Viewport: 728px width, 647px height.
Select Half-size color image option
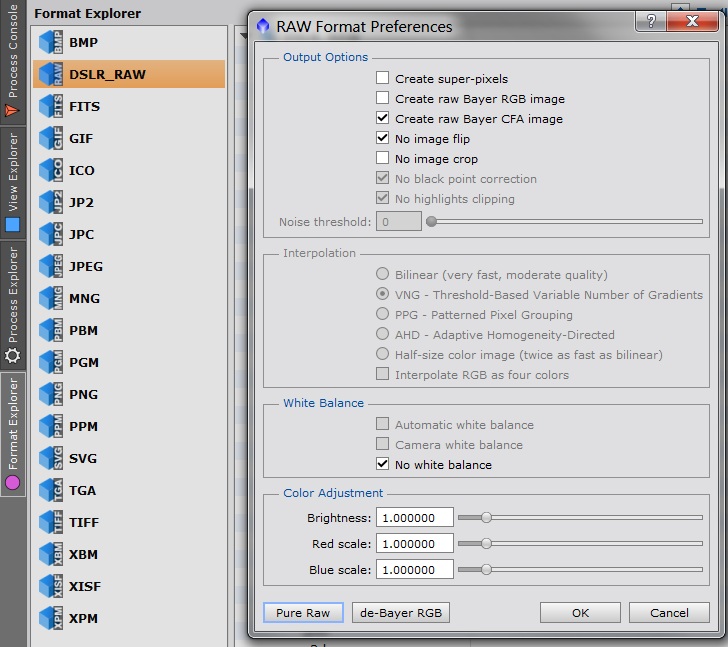pyautogui.click(x=382, y=354)
